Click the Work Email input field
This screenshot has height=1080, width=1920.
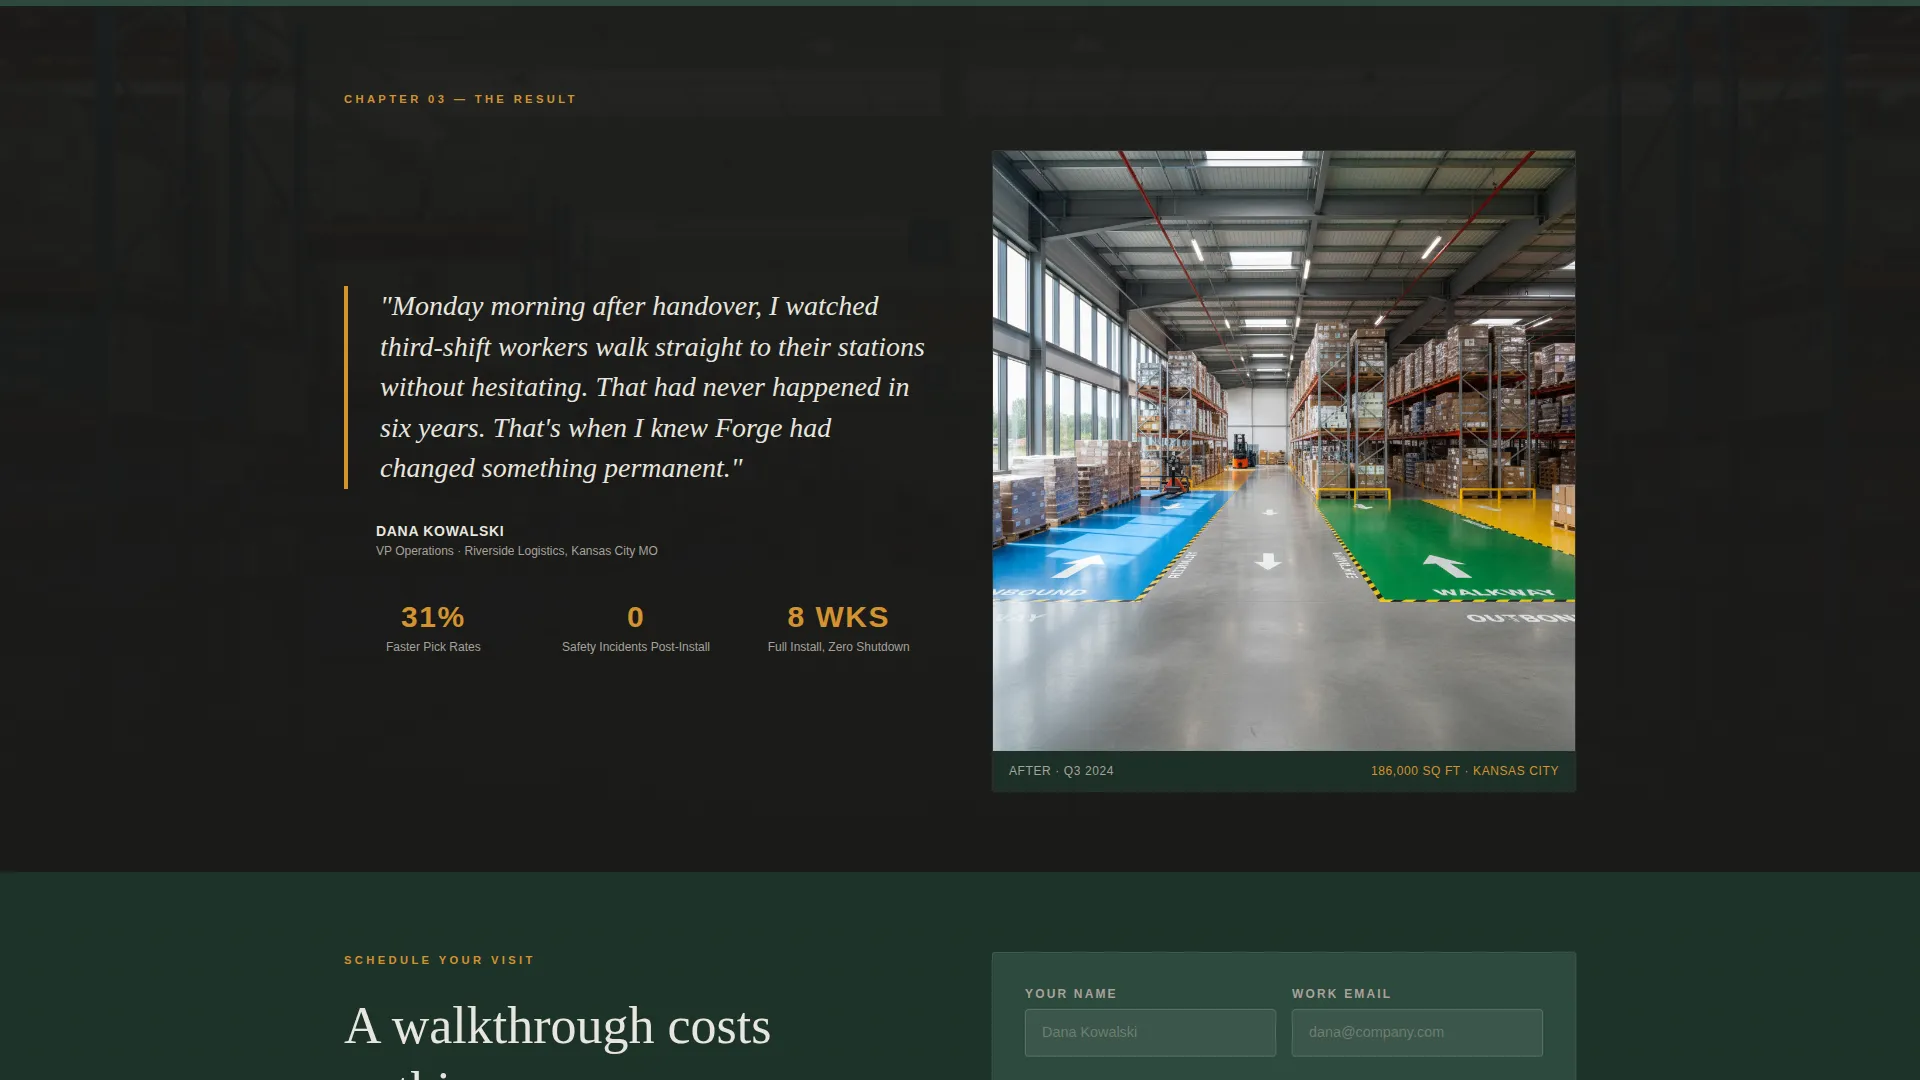click(x=1417, y=1032)
